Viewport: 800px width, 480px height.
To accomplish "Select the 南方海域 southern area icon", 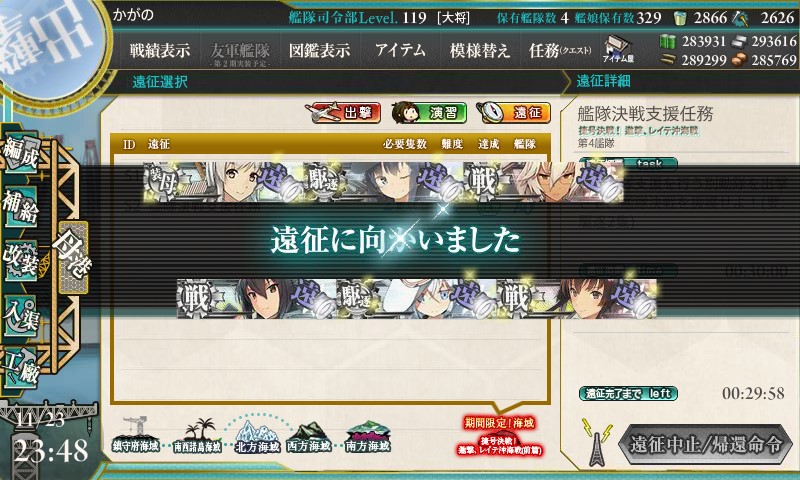I will tap(367, 437).
